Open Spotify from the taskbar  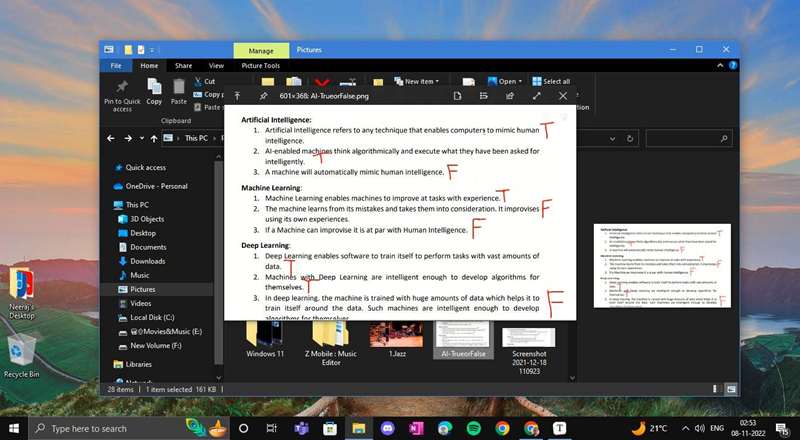(474, 428)
